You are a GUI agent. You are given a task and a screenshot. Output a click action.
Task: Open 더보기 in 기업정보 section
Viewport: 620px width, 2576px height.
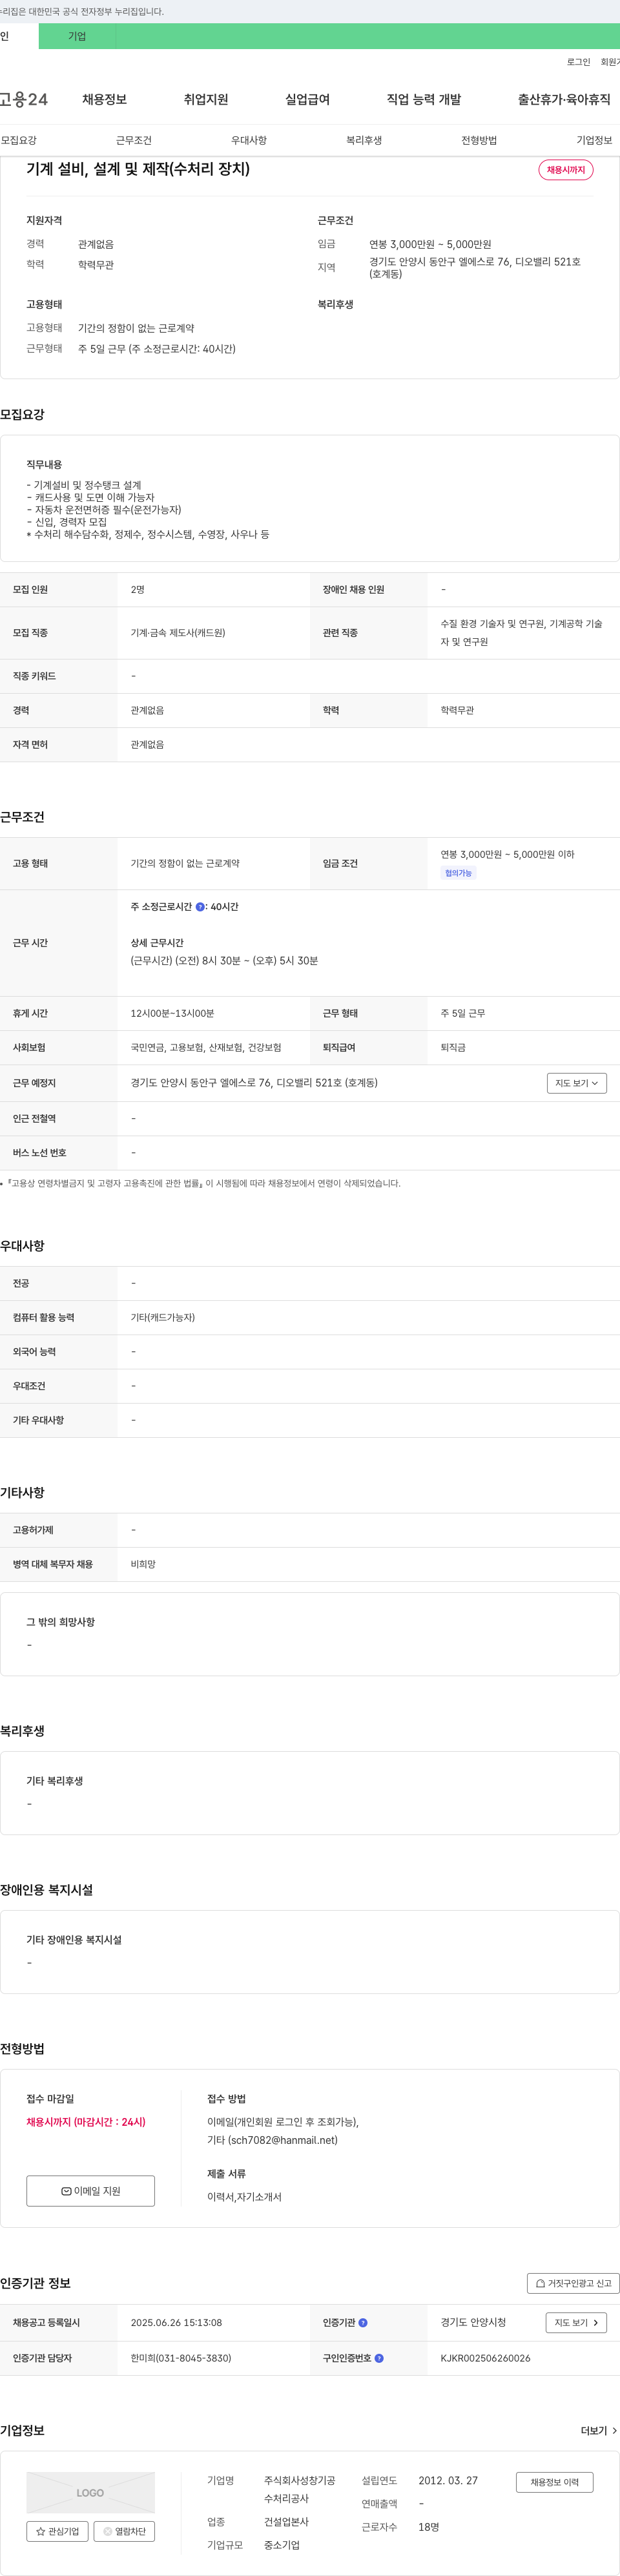598,2430
